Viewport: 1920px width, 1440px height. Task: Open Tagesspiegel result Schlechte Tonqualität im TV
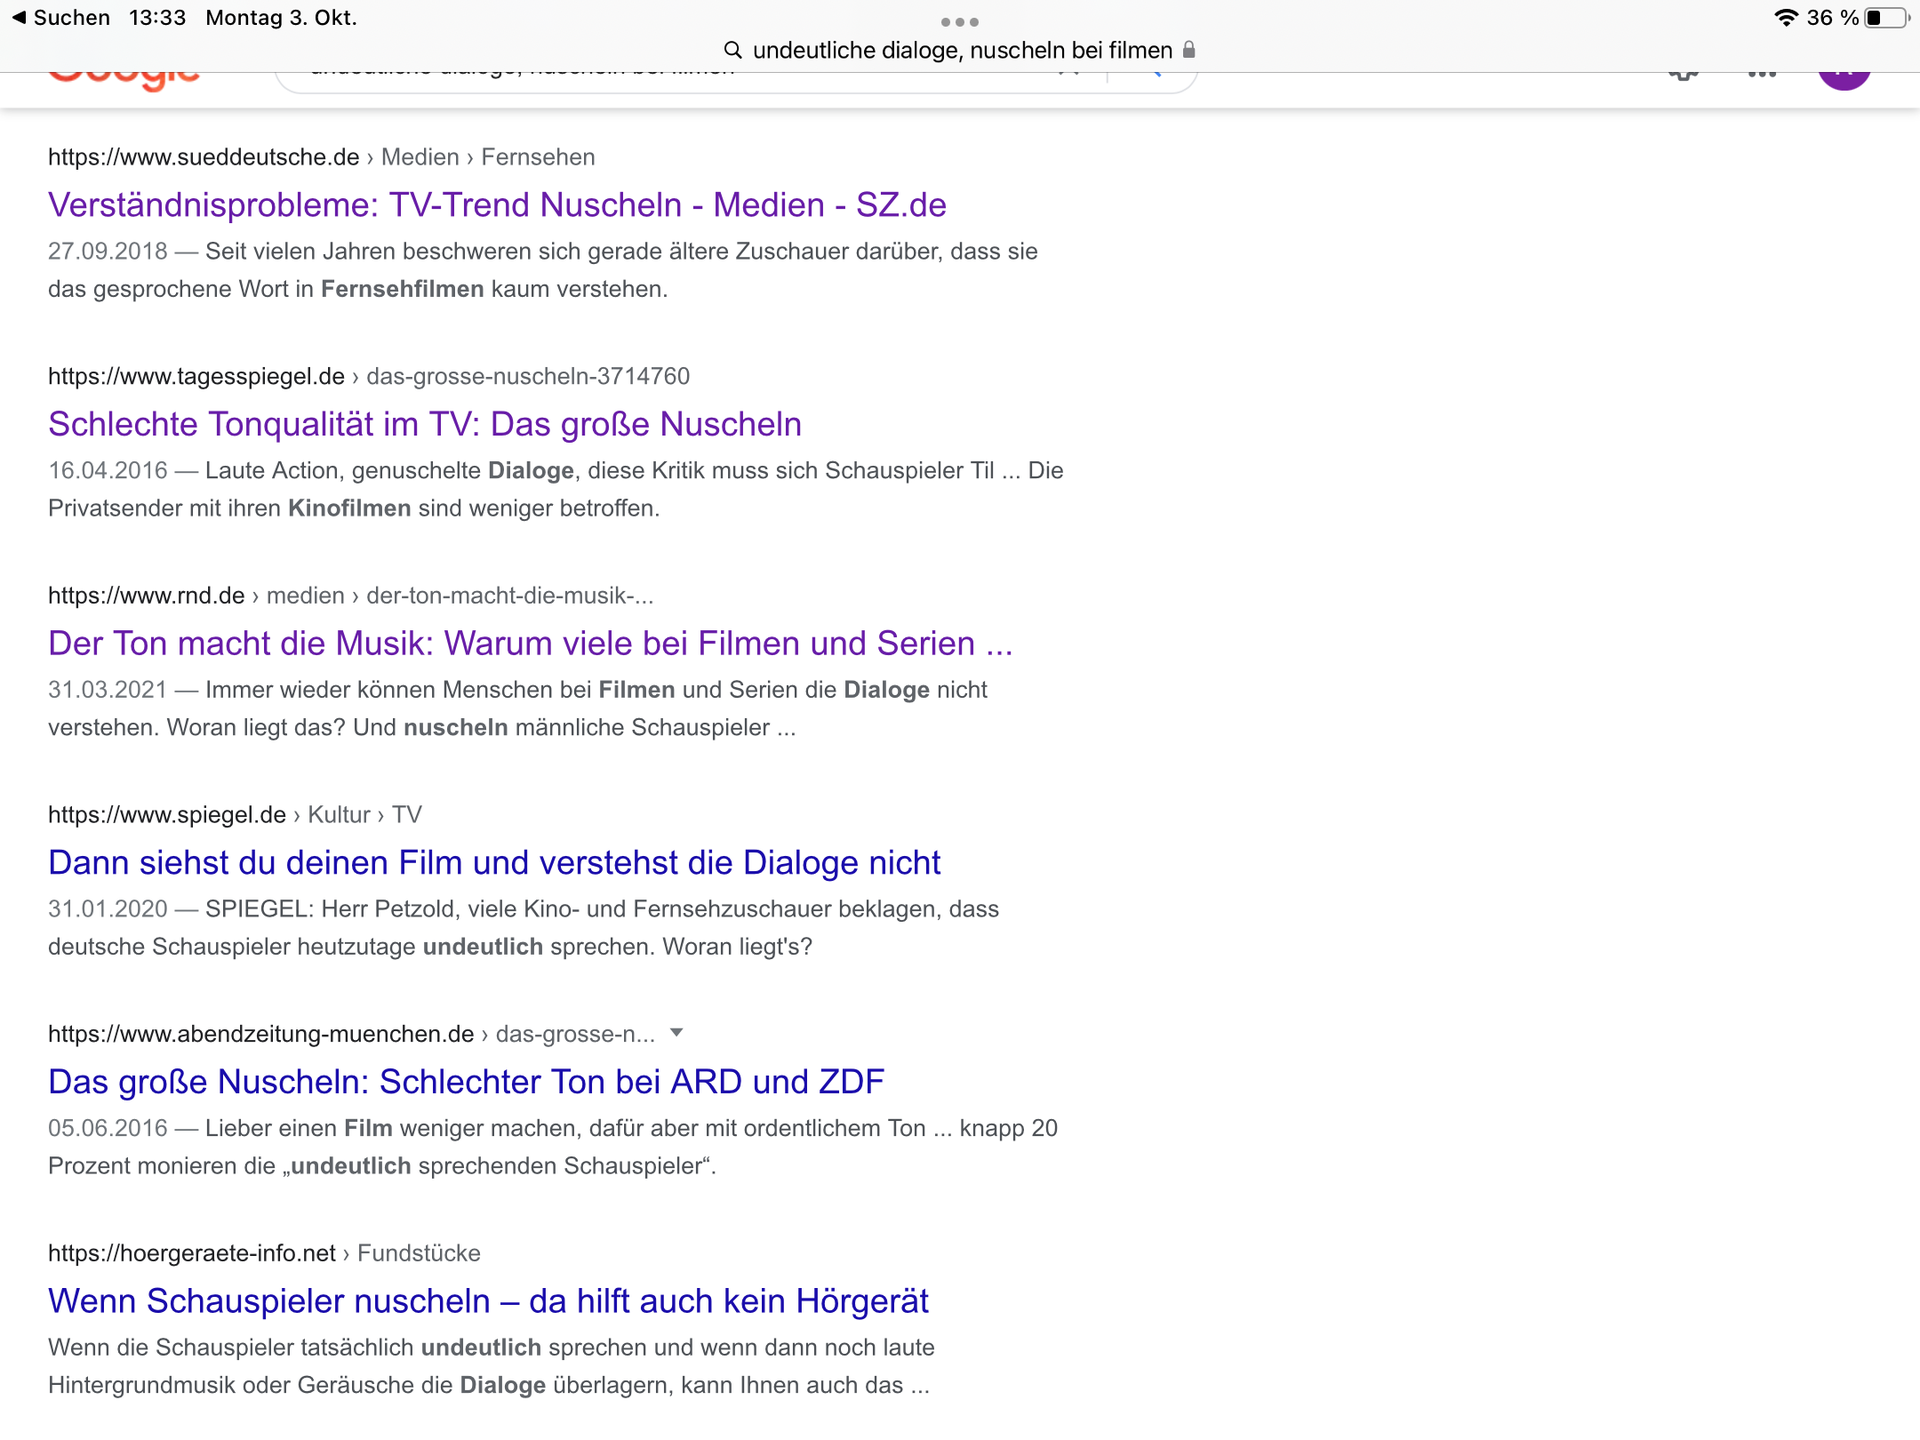coord(425,424)
